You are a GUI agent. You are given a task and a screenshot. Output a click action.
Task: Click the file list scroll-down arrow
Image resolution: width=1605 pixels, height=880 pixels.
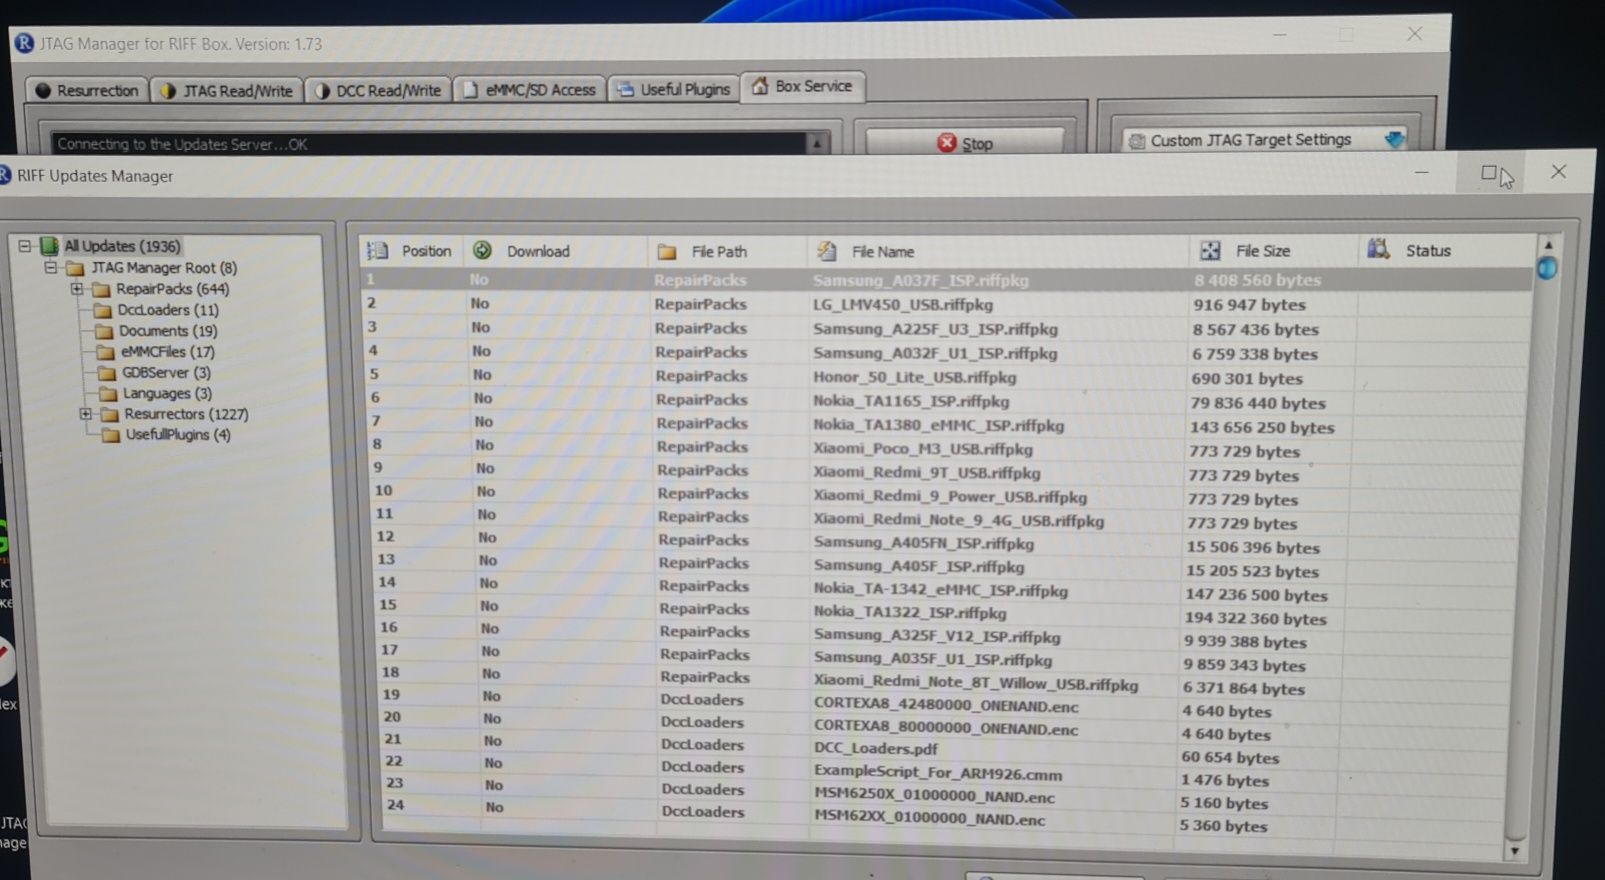pos(1515,851)
